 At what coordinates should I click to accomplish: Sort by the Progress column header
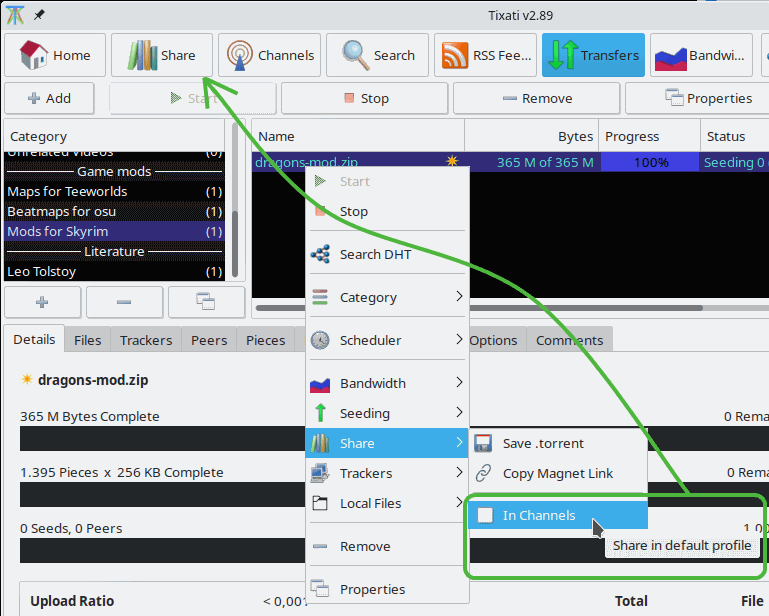[649, 136]
